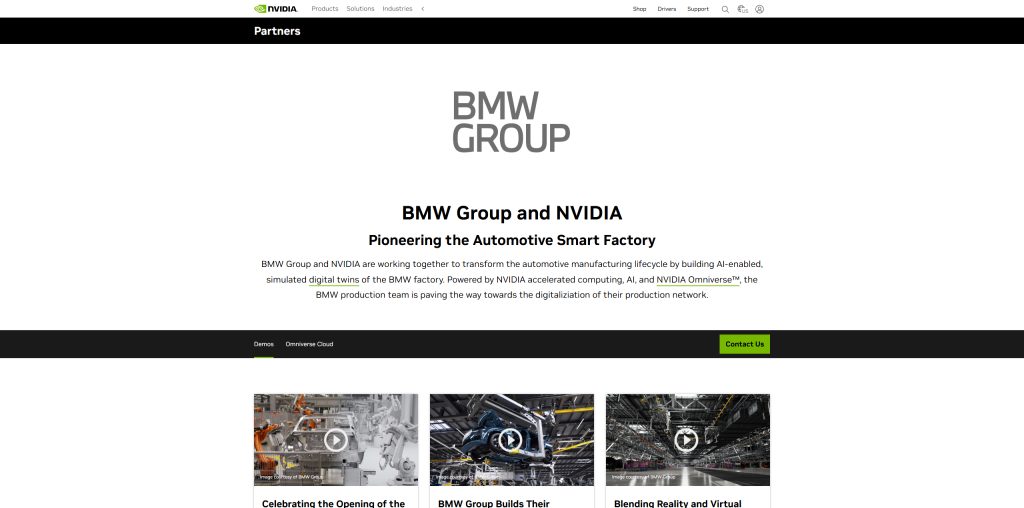Expand the Solutions menu
This screenshot has height=508, width=1024.
click(360, 8)
